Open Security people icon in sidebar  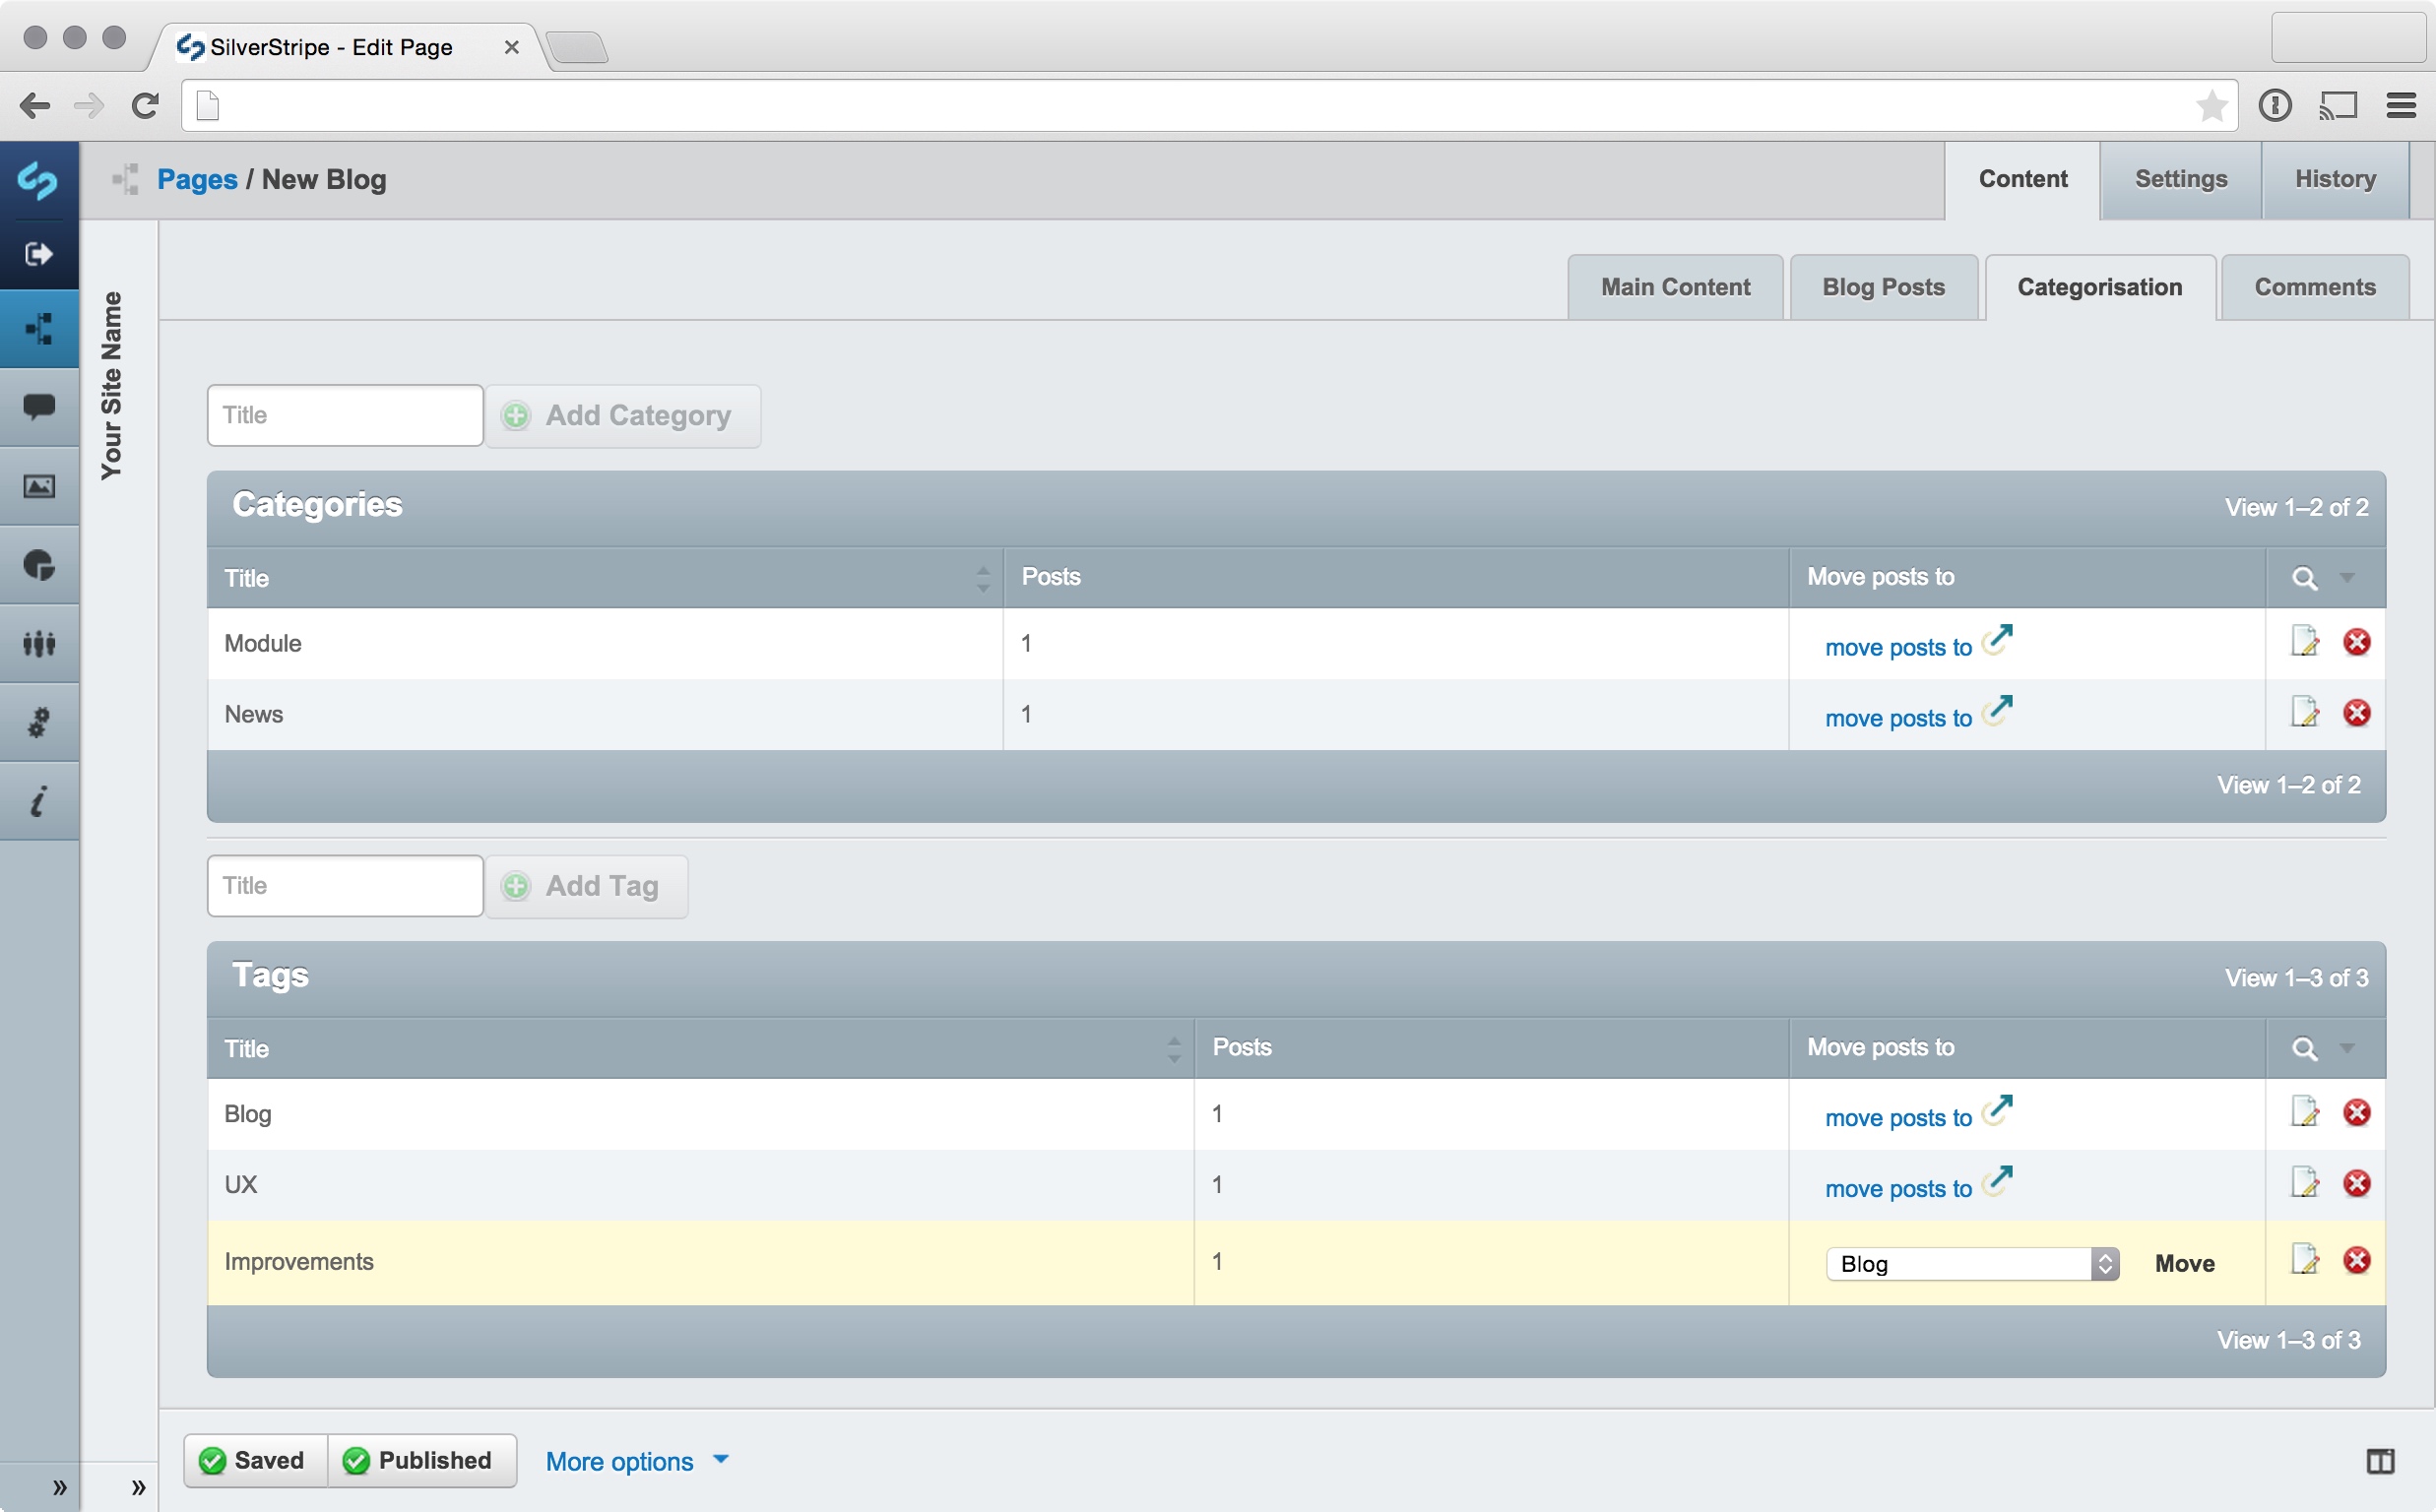pos(39,643)
